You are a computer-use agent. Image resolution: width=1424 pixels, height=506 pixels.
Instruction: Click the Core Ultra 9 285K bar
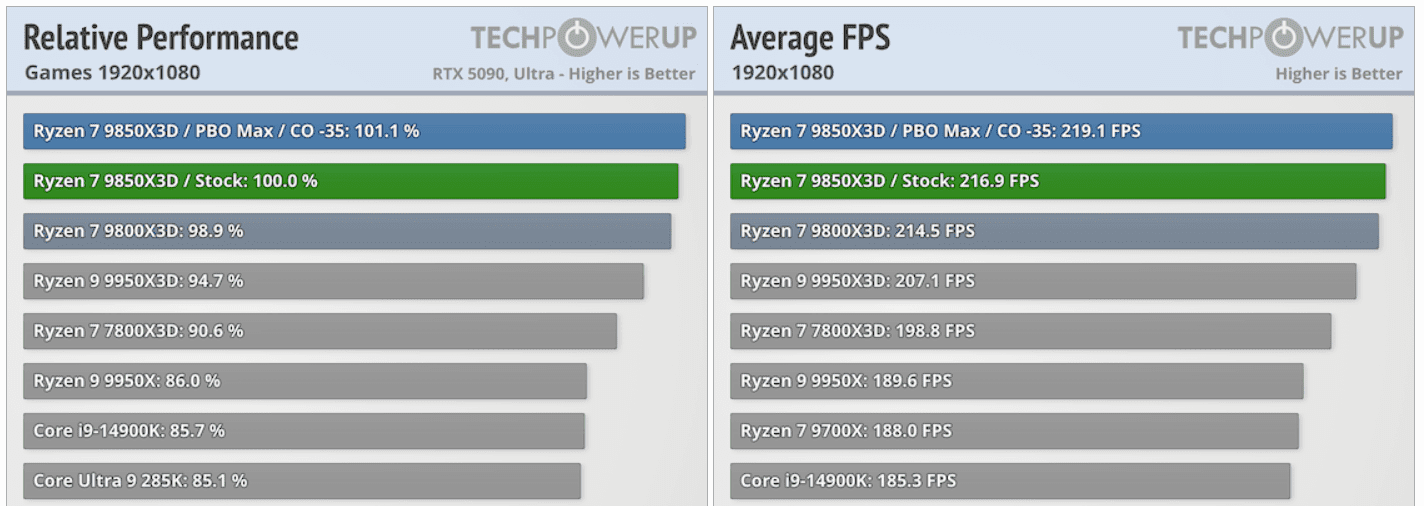[302, 481]
